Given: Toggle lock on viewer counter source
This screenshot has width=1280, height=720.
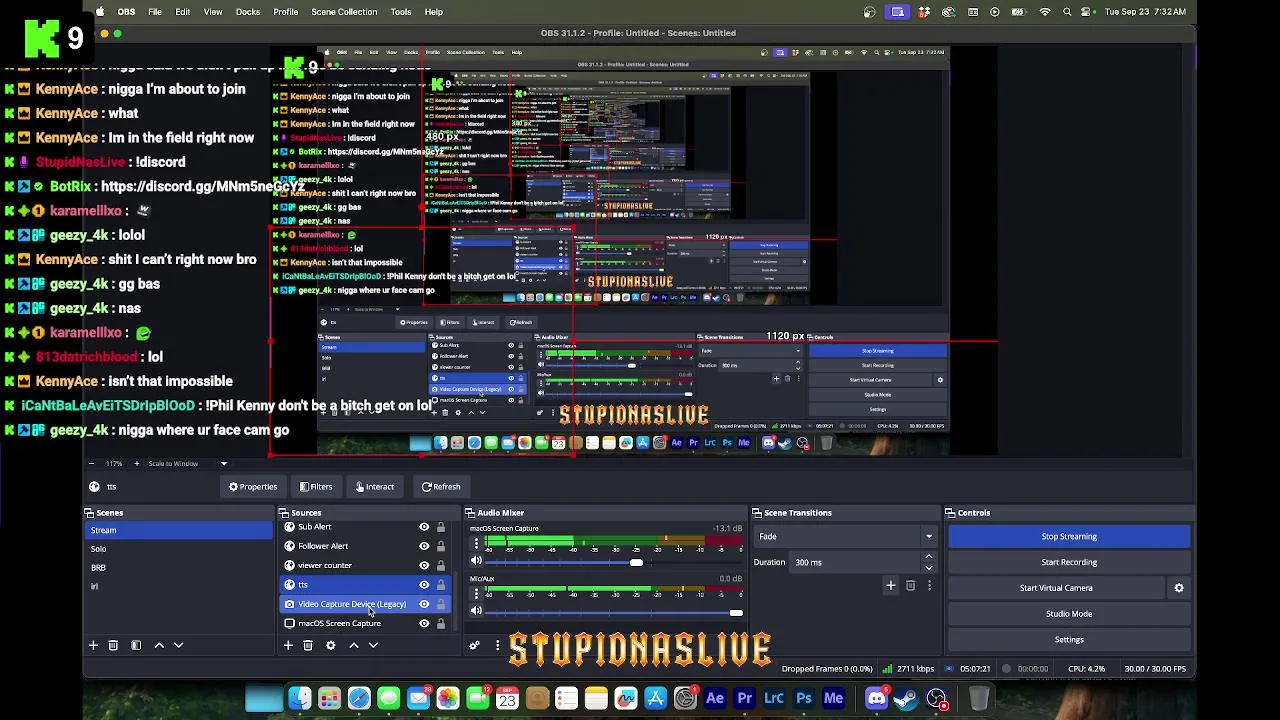Looking at the screenshot, I should coord(441,565).
